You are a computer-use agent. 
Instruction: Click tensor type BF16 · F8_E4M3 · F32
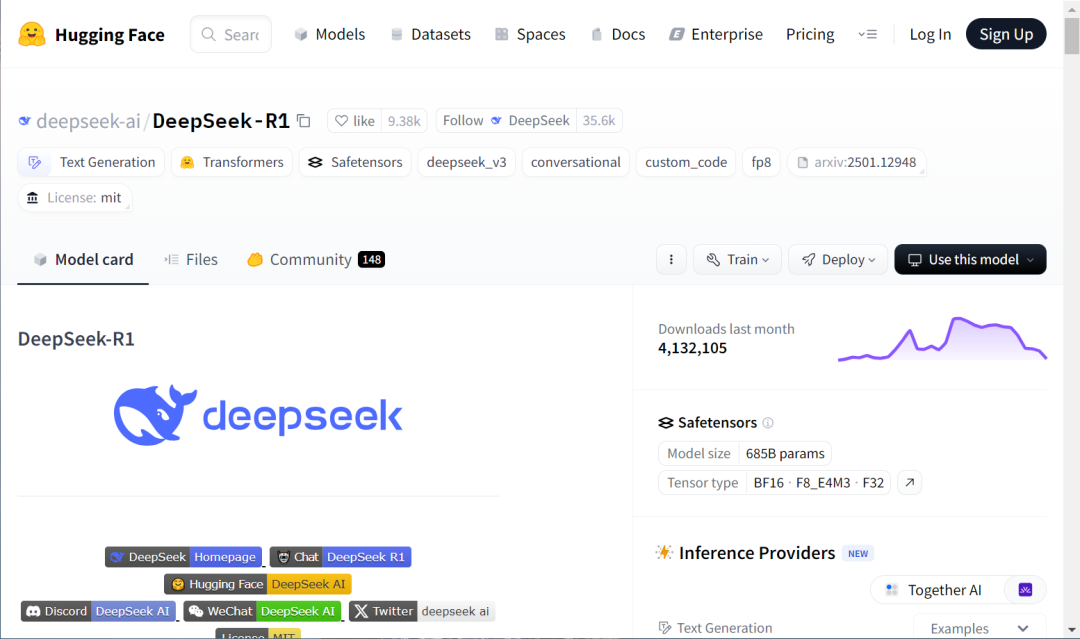click(x=818, y=483)
